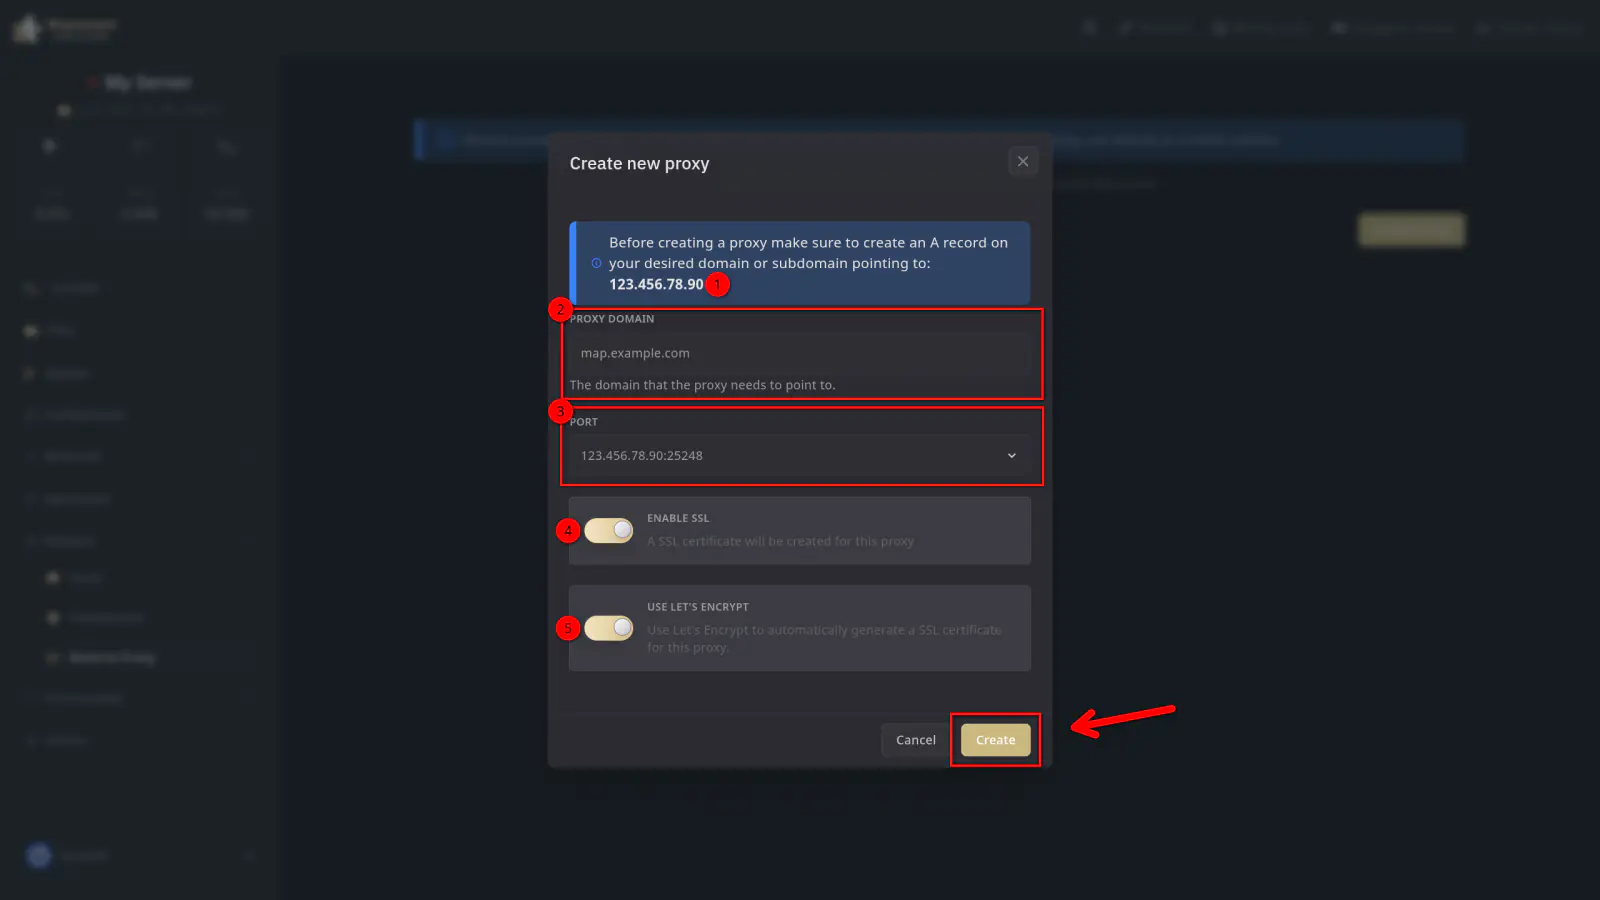
Task: Click the panel logo in top-left corner
Action: [28, 28]
